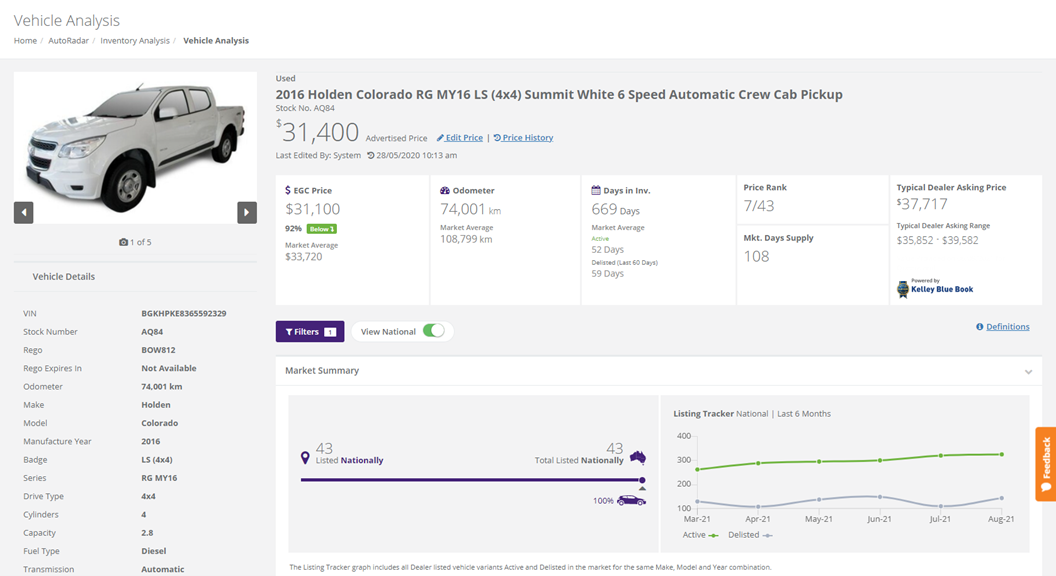Click the Odometer gauge icon
Viewport: 1056px width, 576px height.
444,191
